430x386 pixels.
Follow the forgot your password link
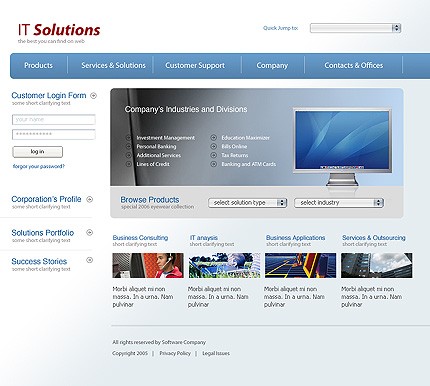pyautogui.click(x=39, y=166)
